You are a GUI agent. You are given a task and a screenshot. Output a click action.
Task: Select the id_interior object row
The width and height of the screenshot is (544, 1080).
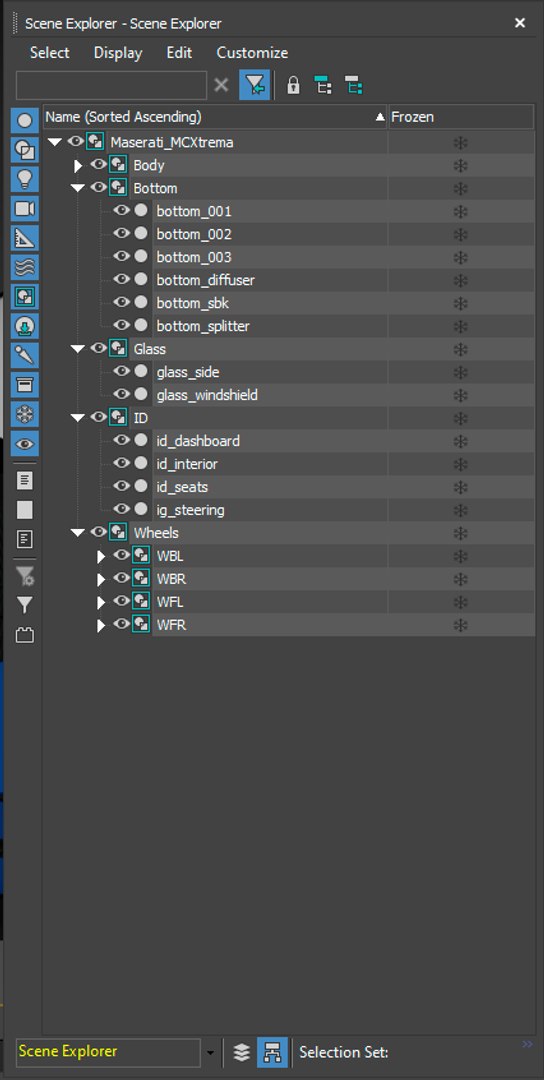(x=187, y=464)
